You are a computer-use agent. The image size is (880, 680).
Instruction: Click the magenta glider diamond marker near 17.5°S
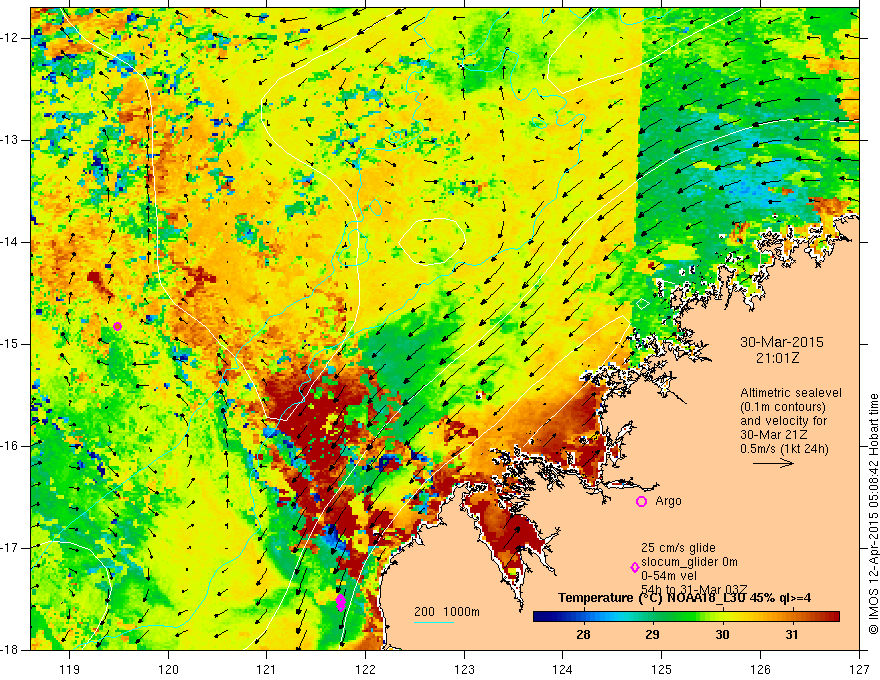[x=340, y=603]
